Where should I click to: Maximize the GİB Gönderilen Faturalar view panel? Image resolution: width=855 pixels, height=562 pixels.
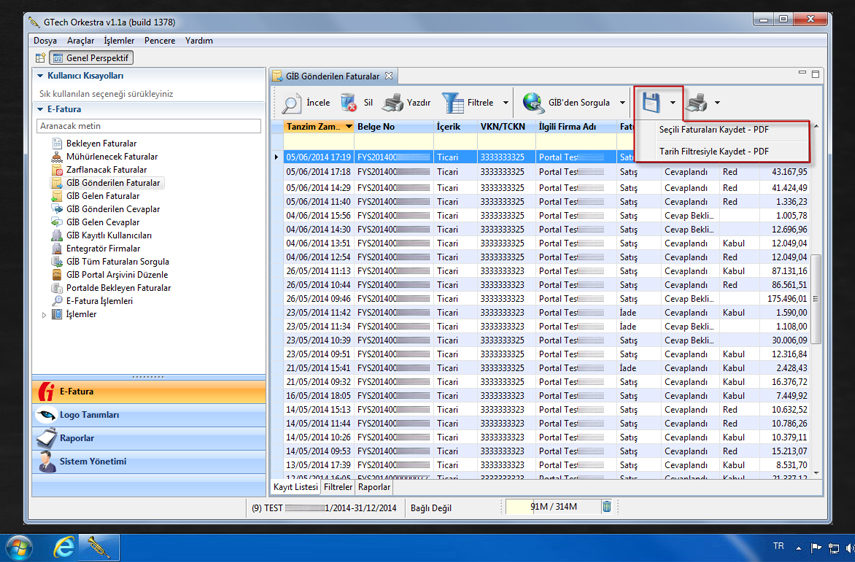click(815, 74)
